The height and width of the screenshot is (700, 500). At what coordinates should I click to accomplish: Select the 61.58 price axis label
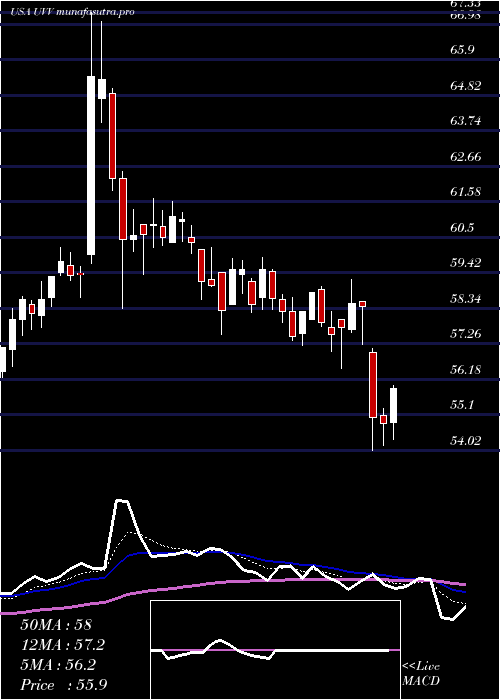tap(466, 192)
